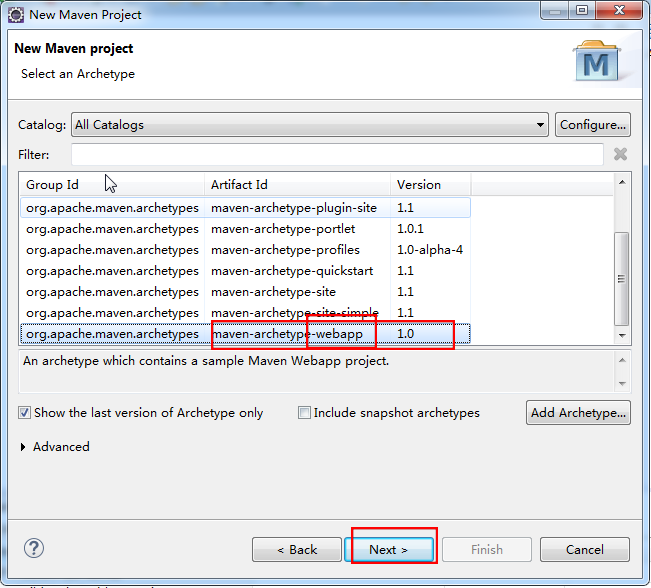The width and height of the screenshot is (651, 588).
Task: Select the maven-archetype-quickstart row
Action: click(285, 271)
